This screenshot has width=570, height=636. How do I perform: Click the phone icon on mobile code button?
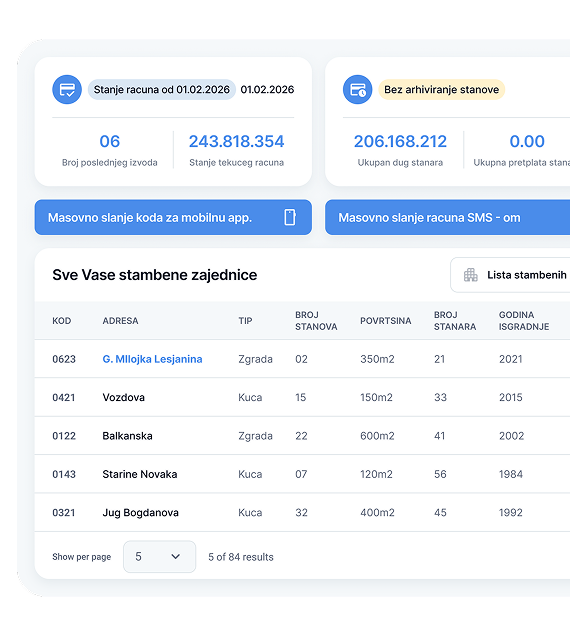coord(290,217)
